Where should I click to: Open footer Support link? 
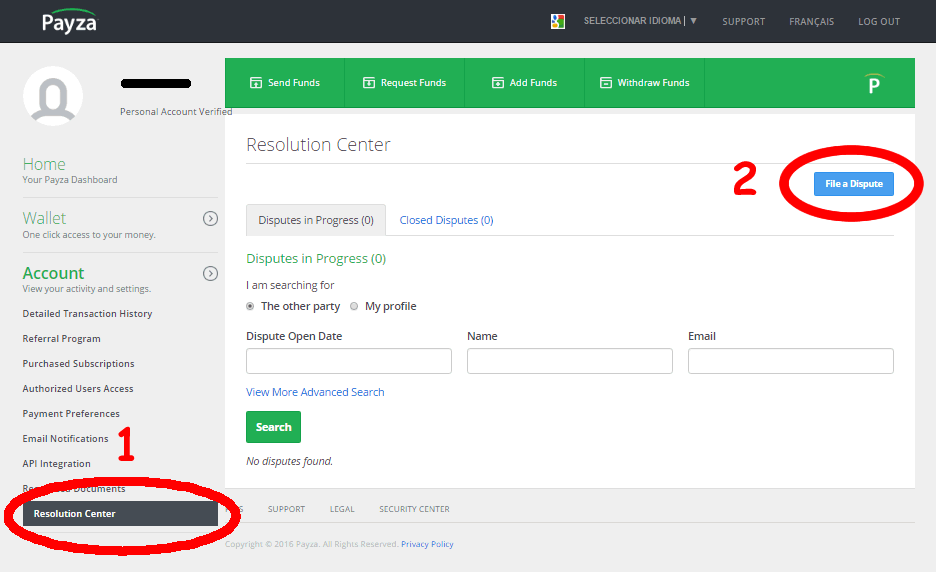click(x=286, y=509)
